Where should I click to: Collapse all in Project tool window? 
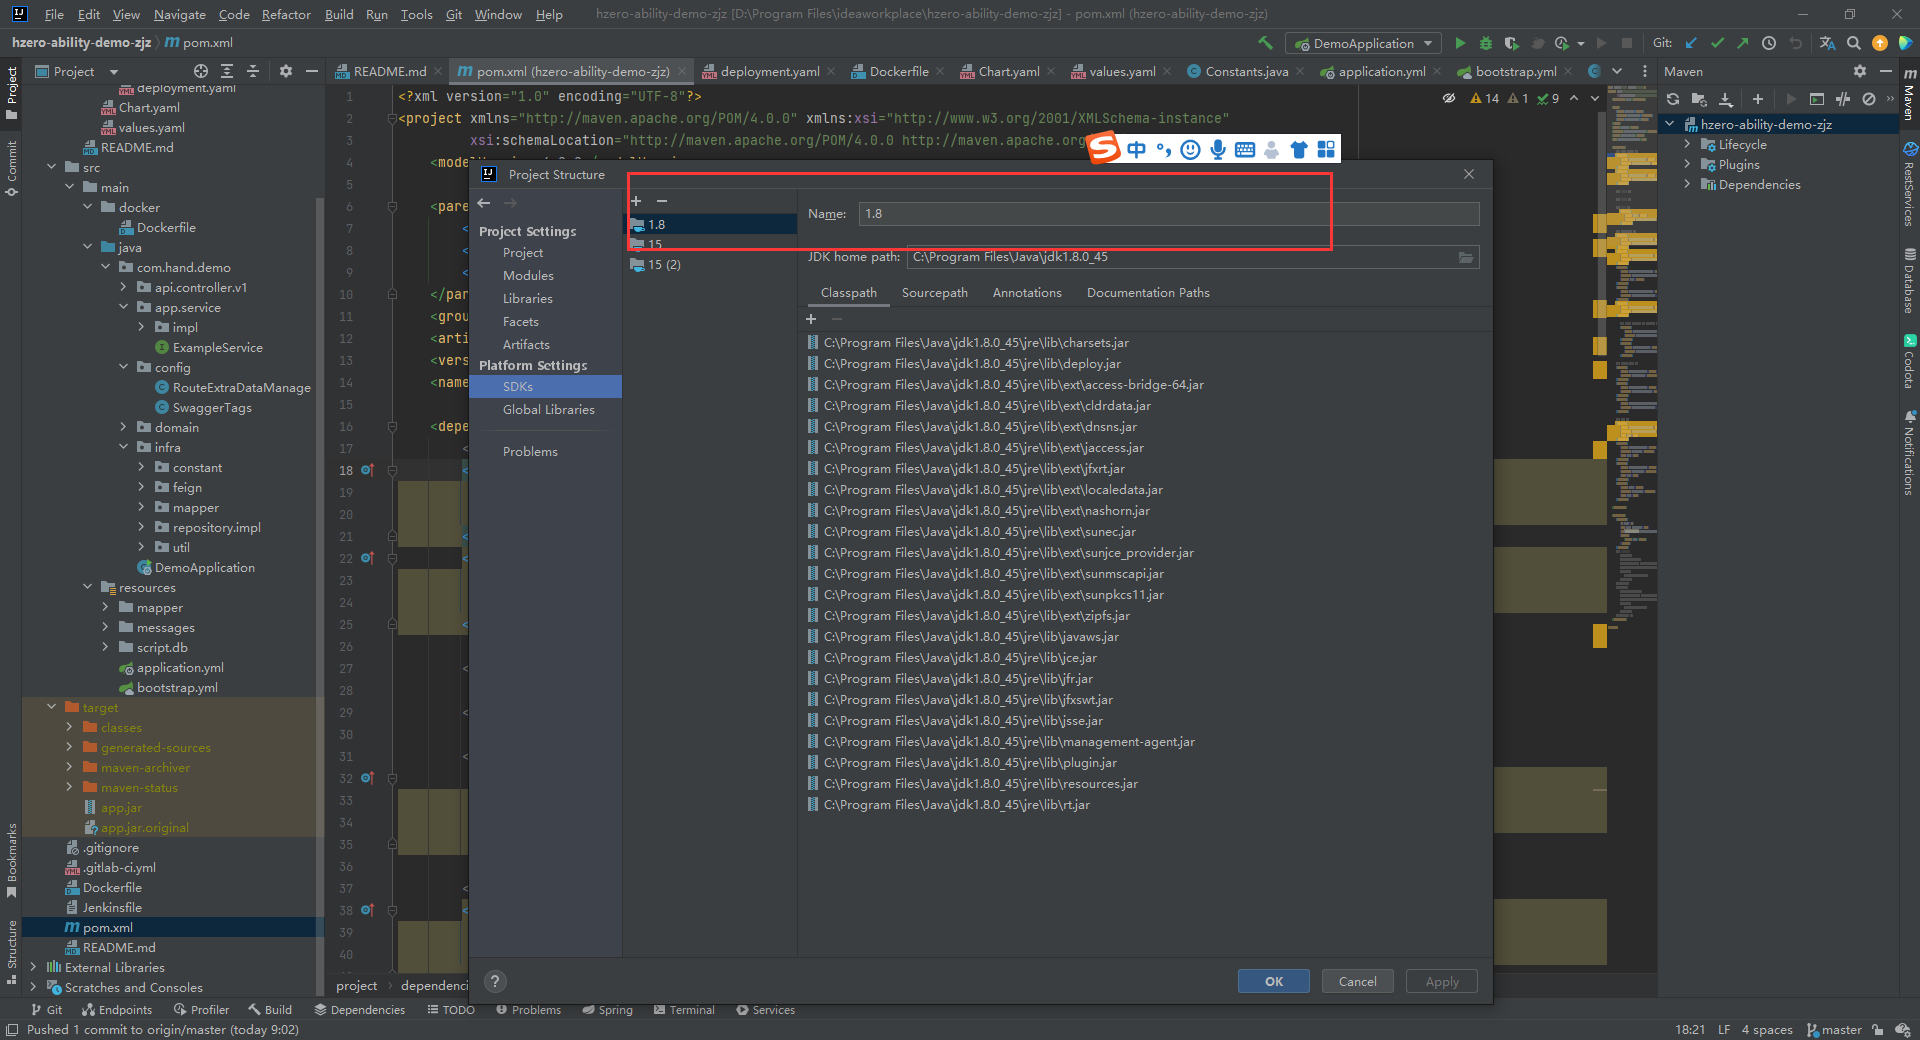[x=253, y=71]
